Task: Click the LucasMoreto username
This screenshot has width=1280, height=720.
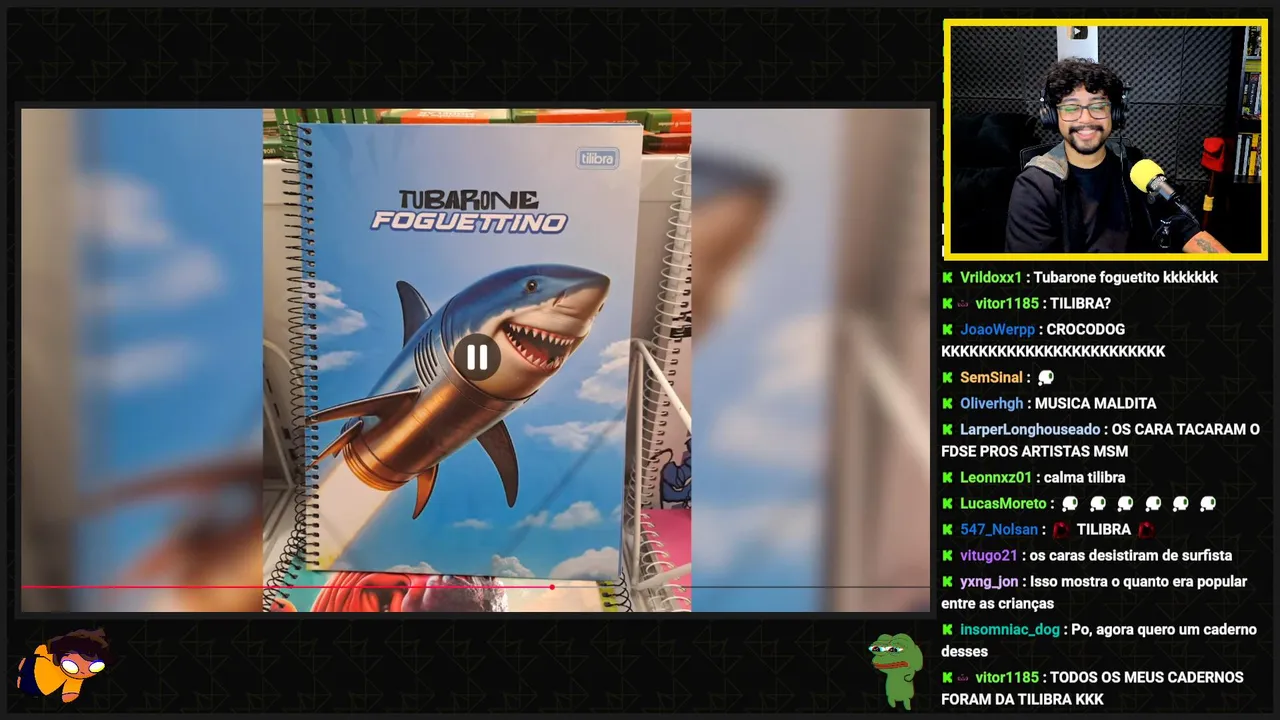Action: (x=1003, y=504)
